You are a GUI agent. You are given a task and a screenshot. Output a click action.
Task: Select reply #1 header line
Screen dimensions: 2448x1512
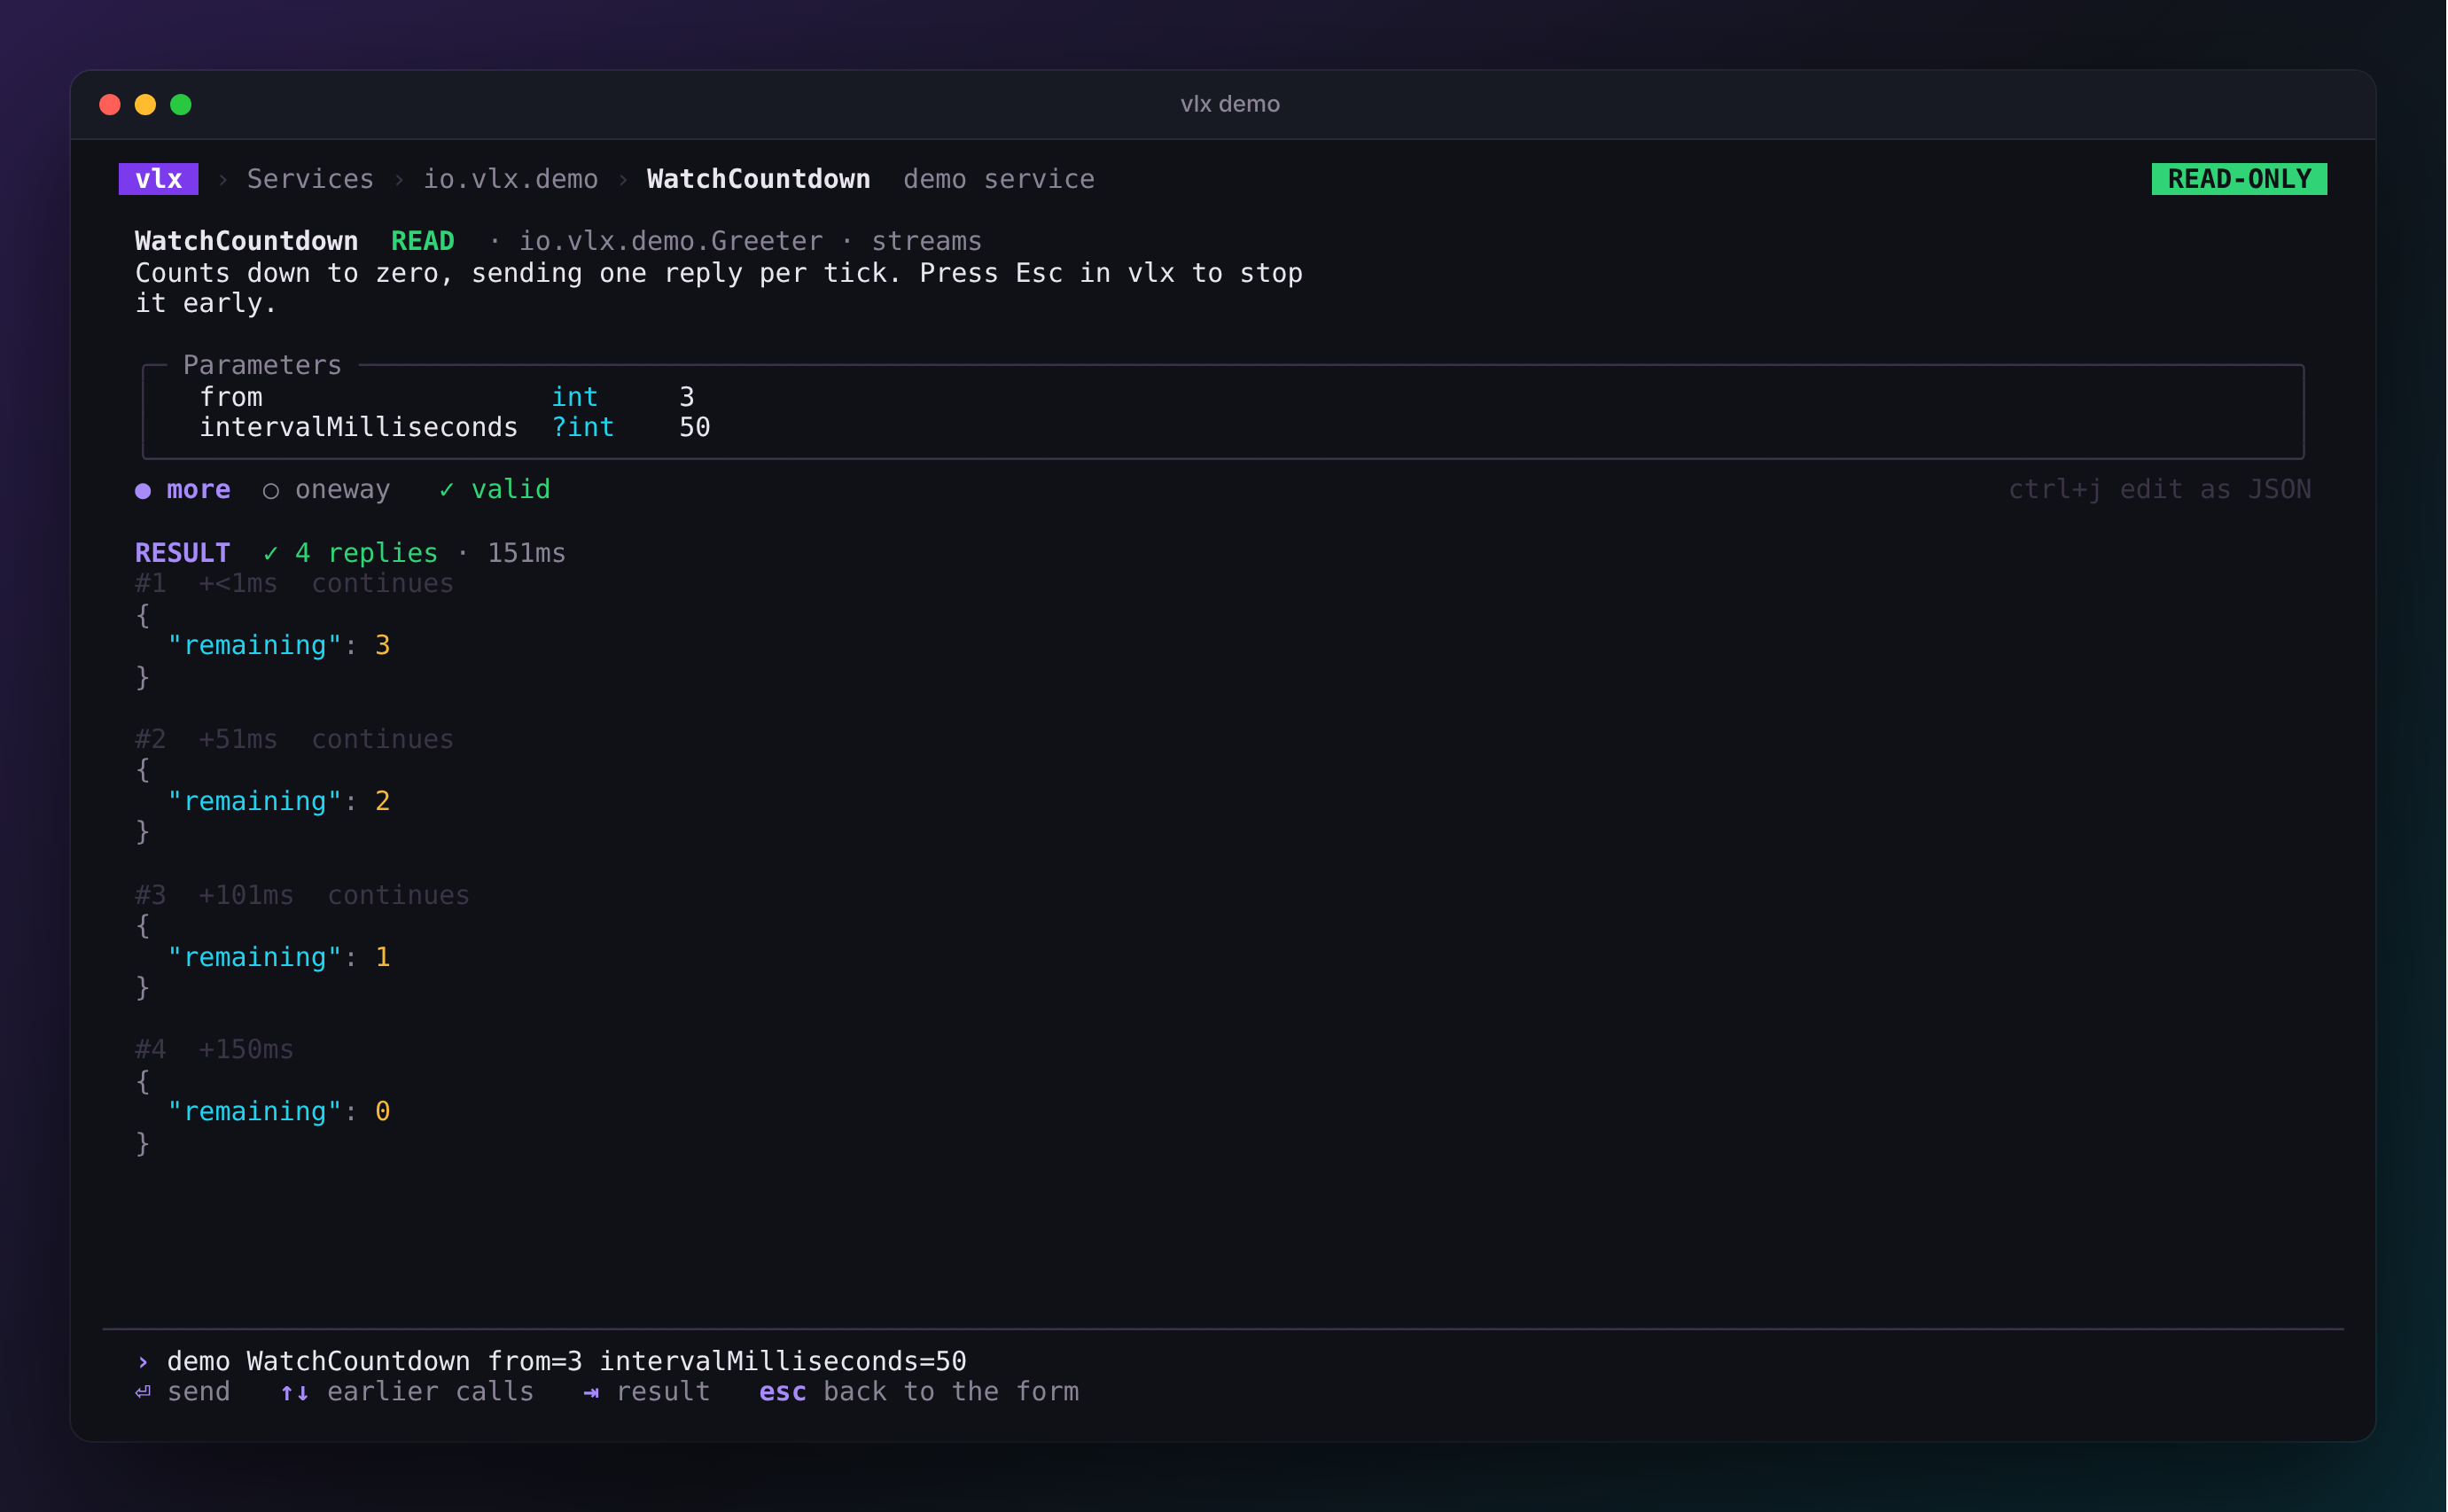(x=294, y=583)
